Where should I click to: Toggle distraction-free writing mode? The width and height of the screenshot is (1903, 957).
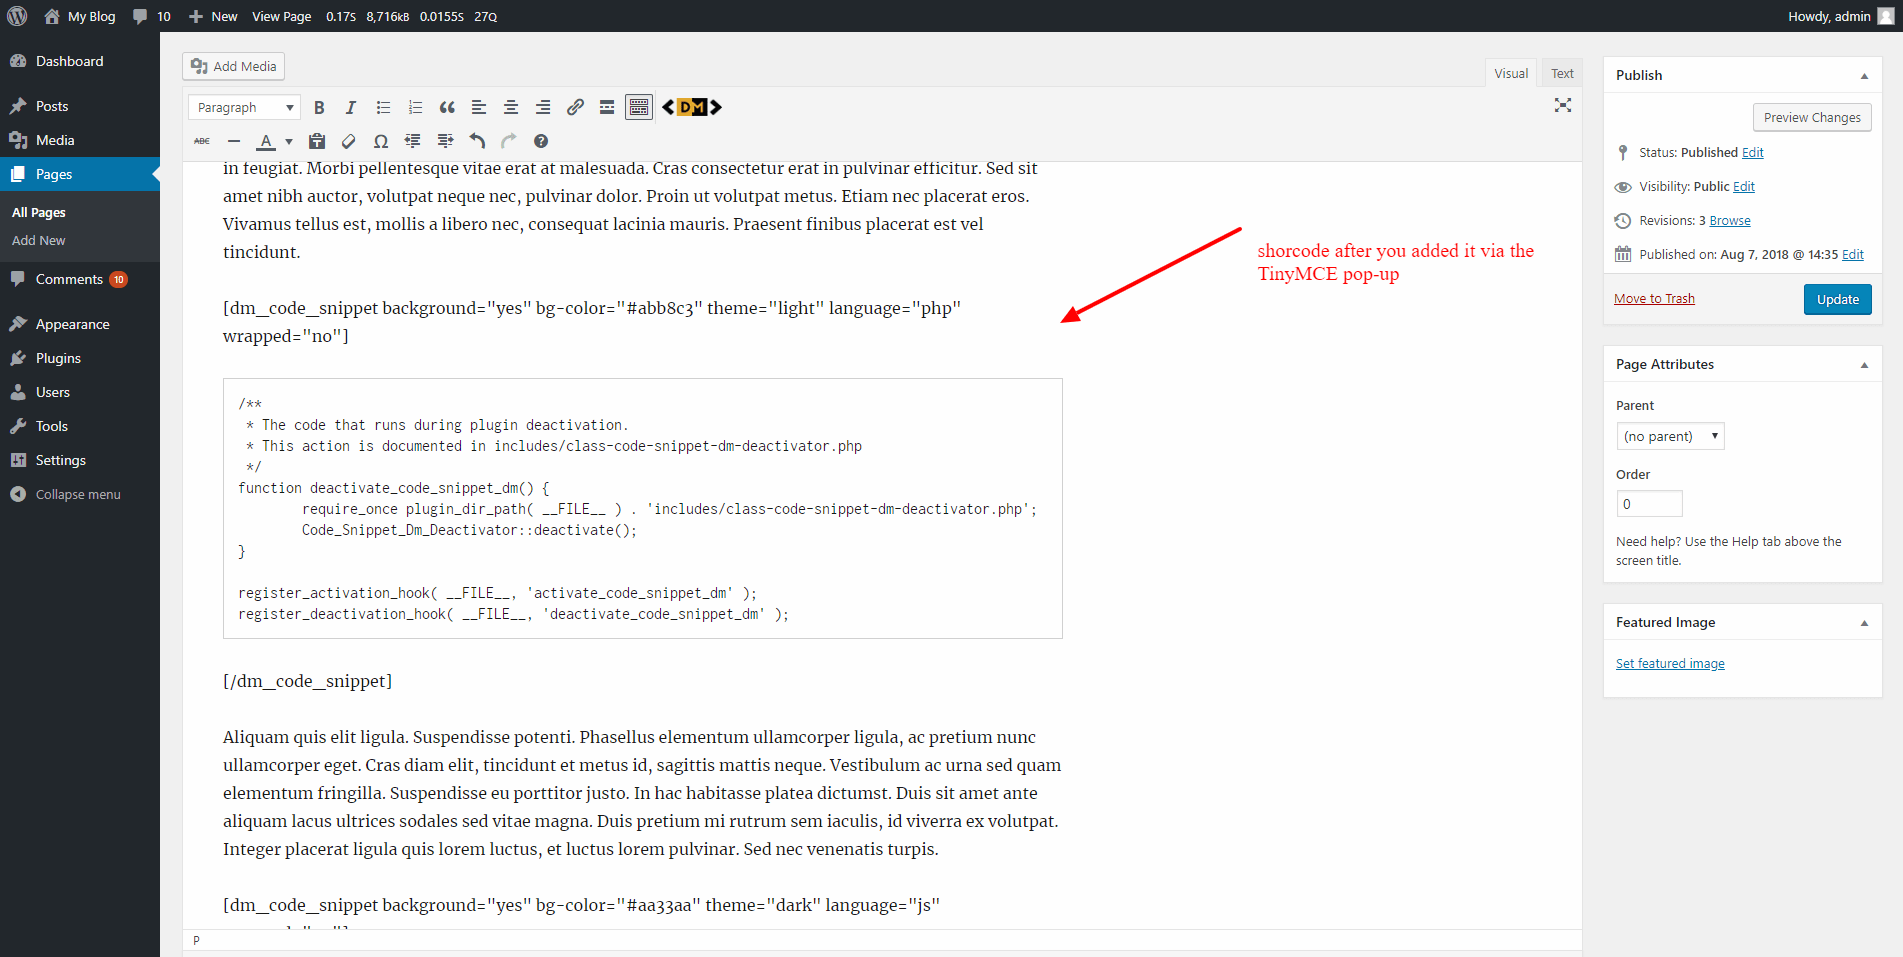(x=1563, y=104)
